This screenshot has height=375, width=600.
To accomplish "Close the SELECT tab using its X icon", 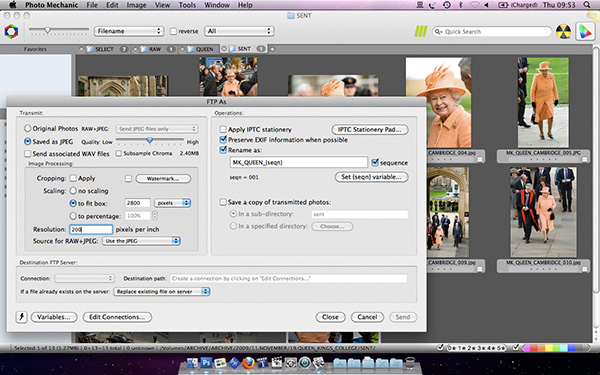I will 82,49.
